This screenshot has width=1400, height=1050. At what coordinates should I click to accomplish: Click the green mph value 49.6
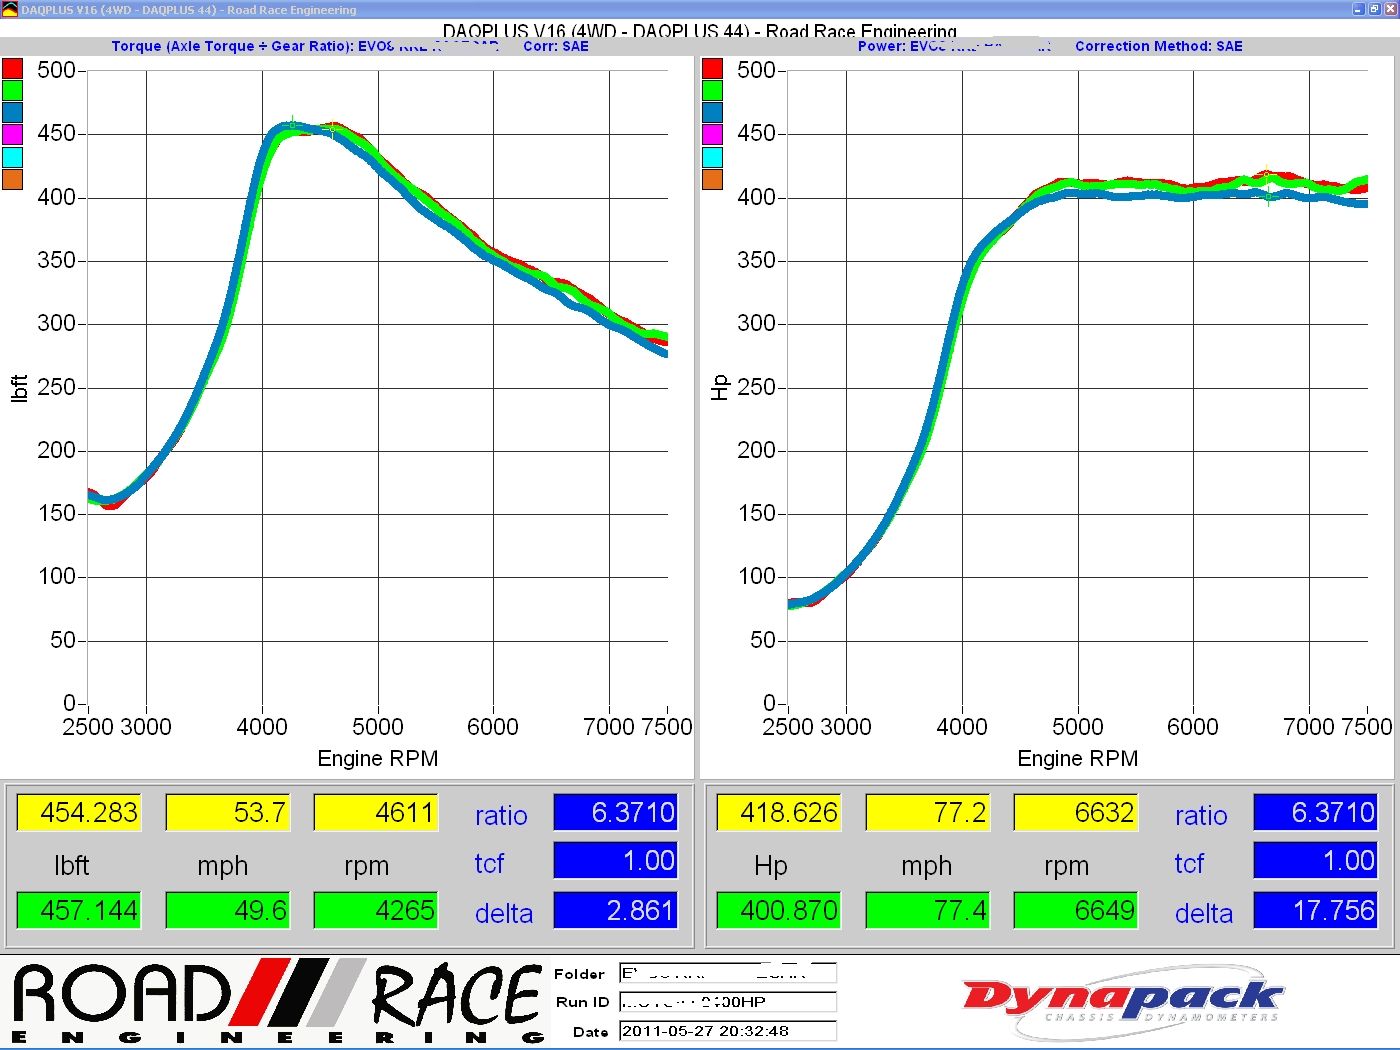click(x=228, y=910)
